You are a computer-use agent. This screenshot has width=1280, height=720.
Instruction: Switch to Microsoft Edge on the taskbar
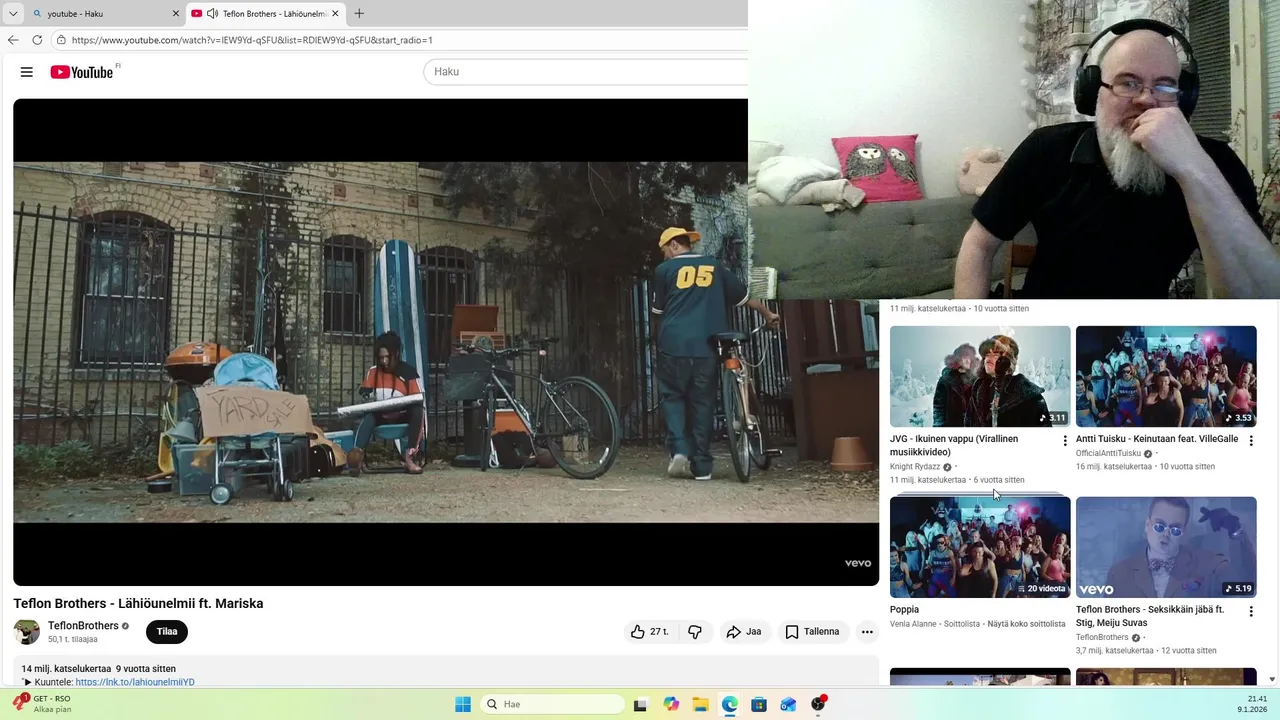click(730, 704)
